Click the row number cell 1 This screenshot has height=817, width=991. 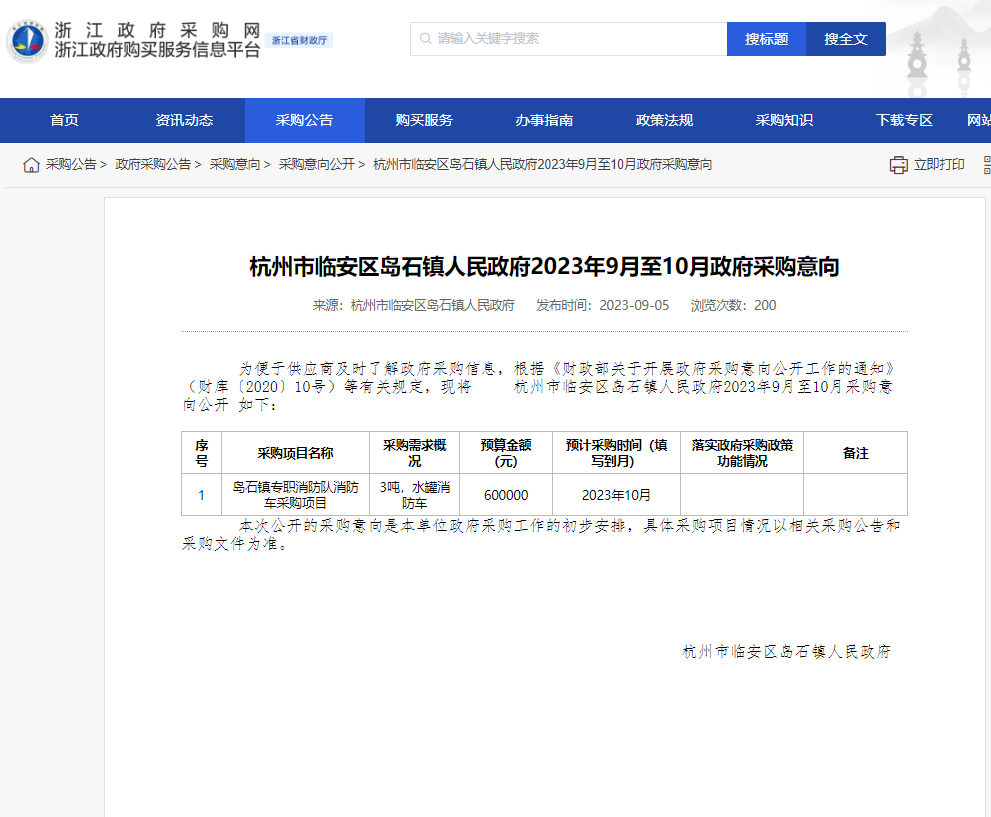tap(202, 495)
